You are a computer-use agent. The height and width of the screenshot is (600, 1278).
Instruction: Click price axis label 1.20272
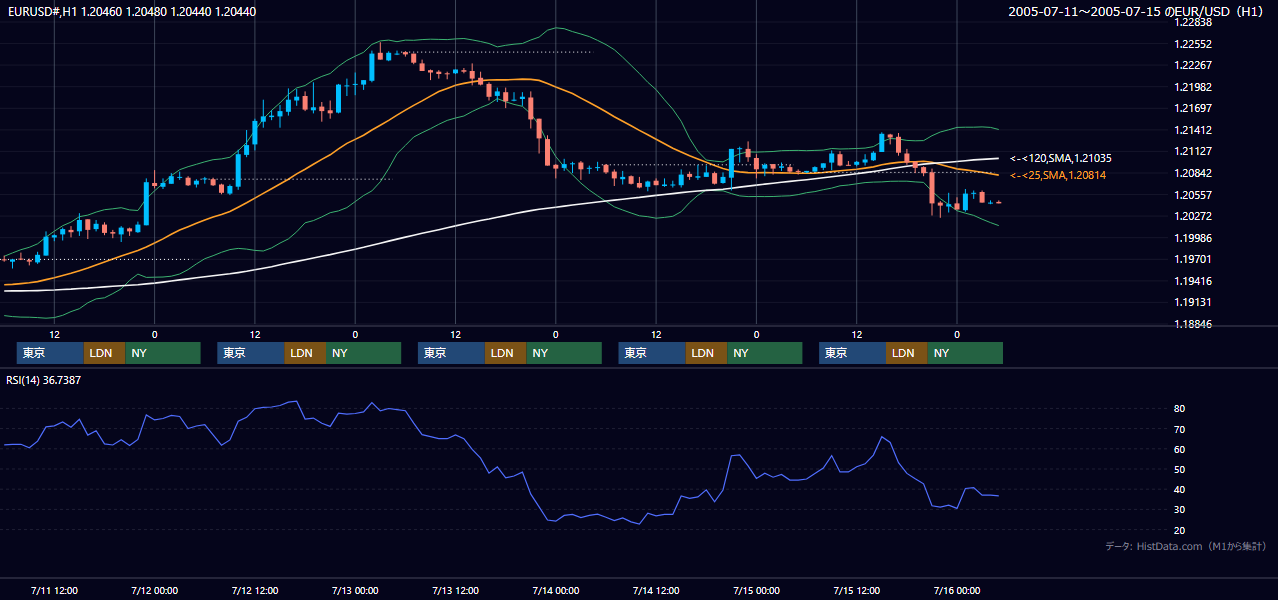pos(1193,216)
